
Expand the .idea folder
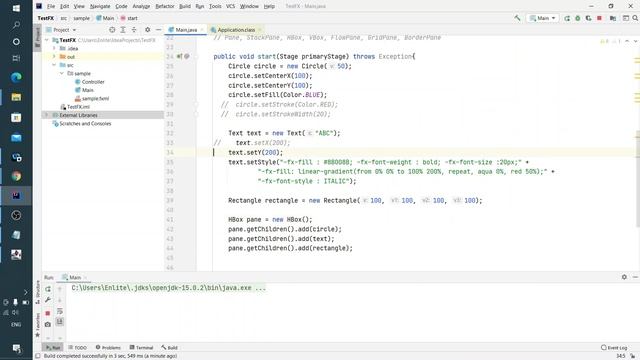[54, 48]
